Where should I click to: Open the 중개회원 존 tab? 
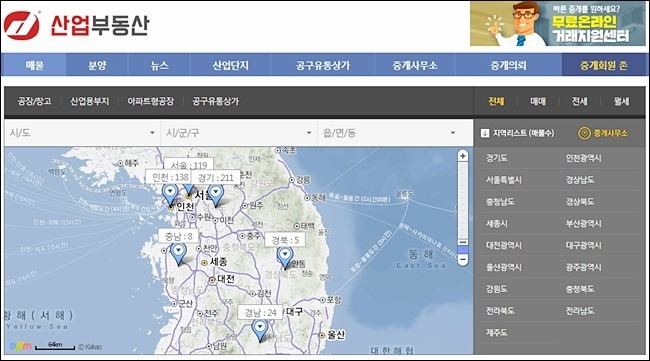pos(604,65)
